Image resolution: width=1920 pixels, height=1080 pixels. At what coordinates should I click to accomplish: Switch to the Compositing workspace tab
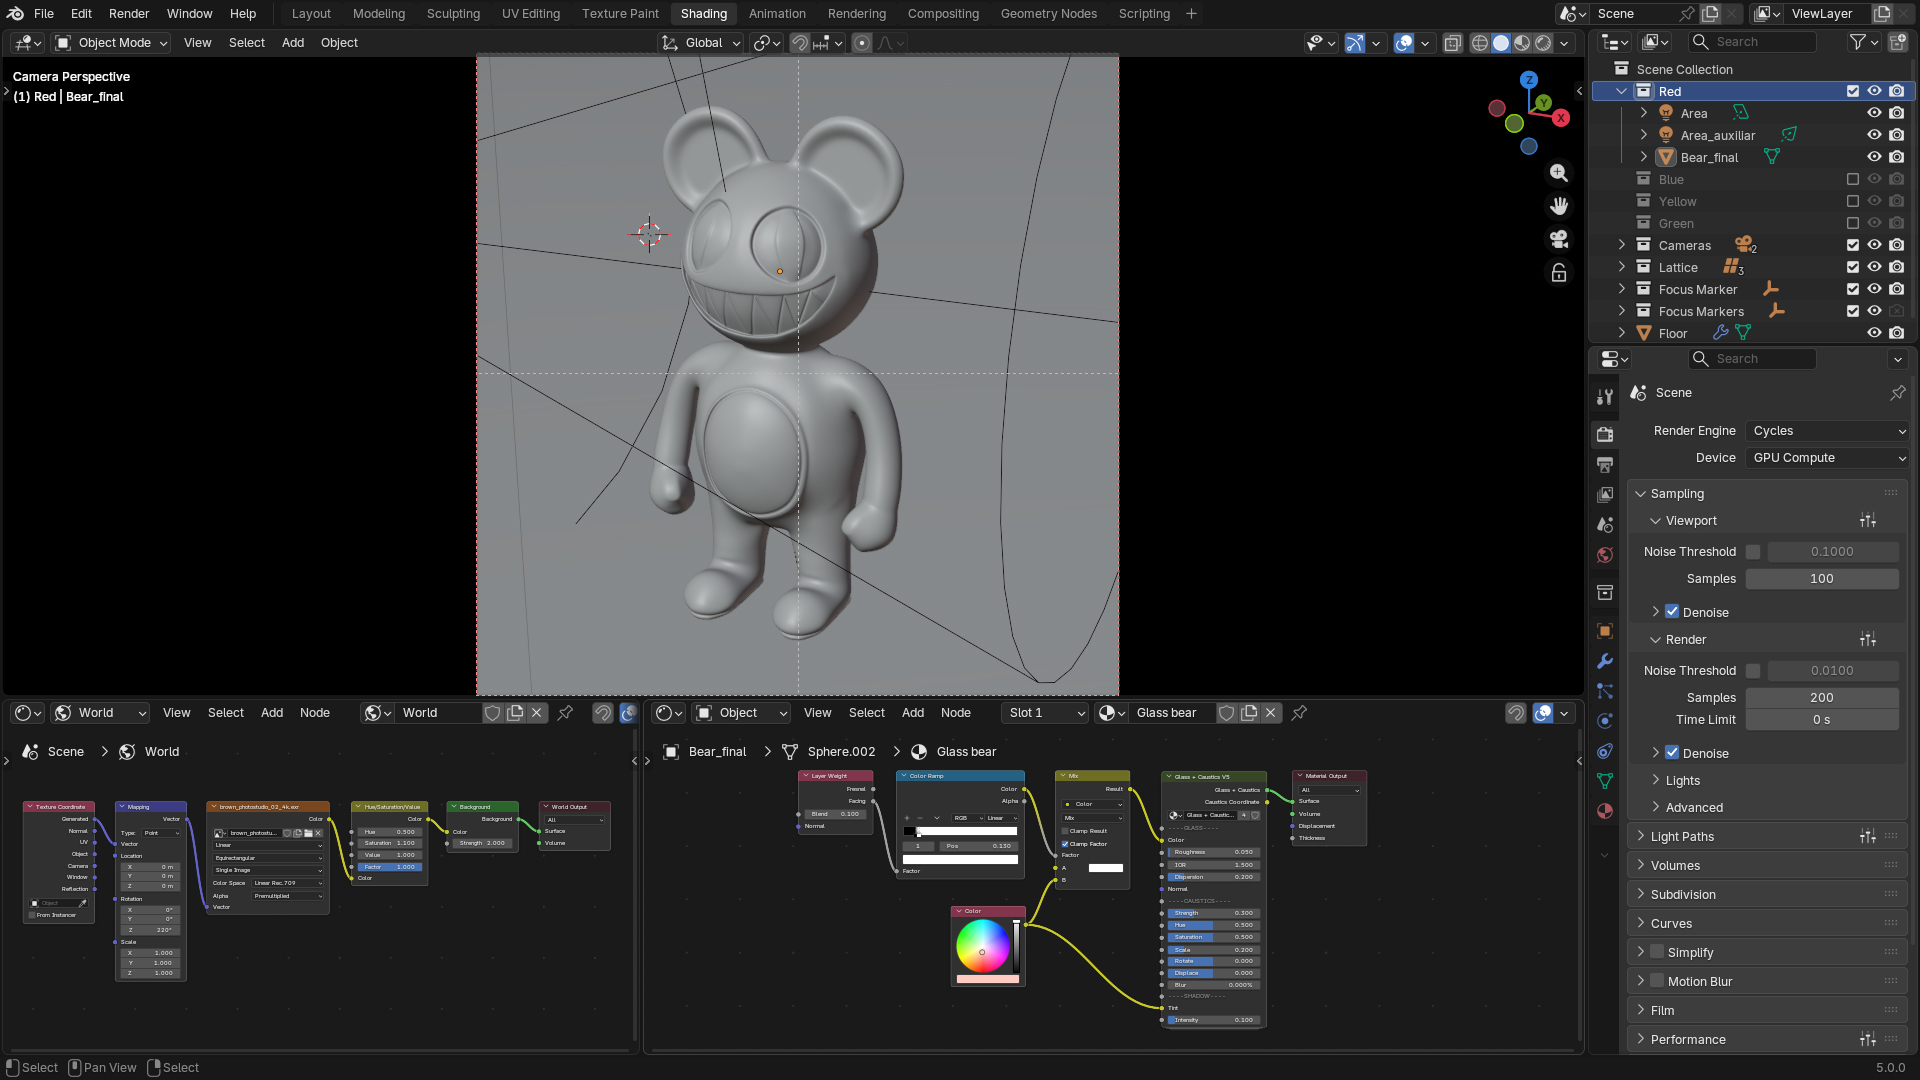[942, 14]
